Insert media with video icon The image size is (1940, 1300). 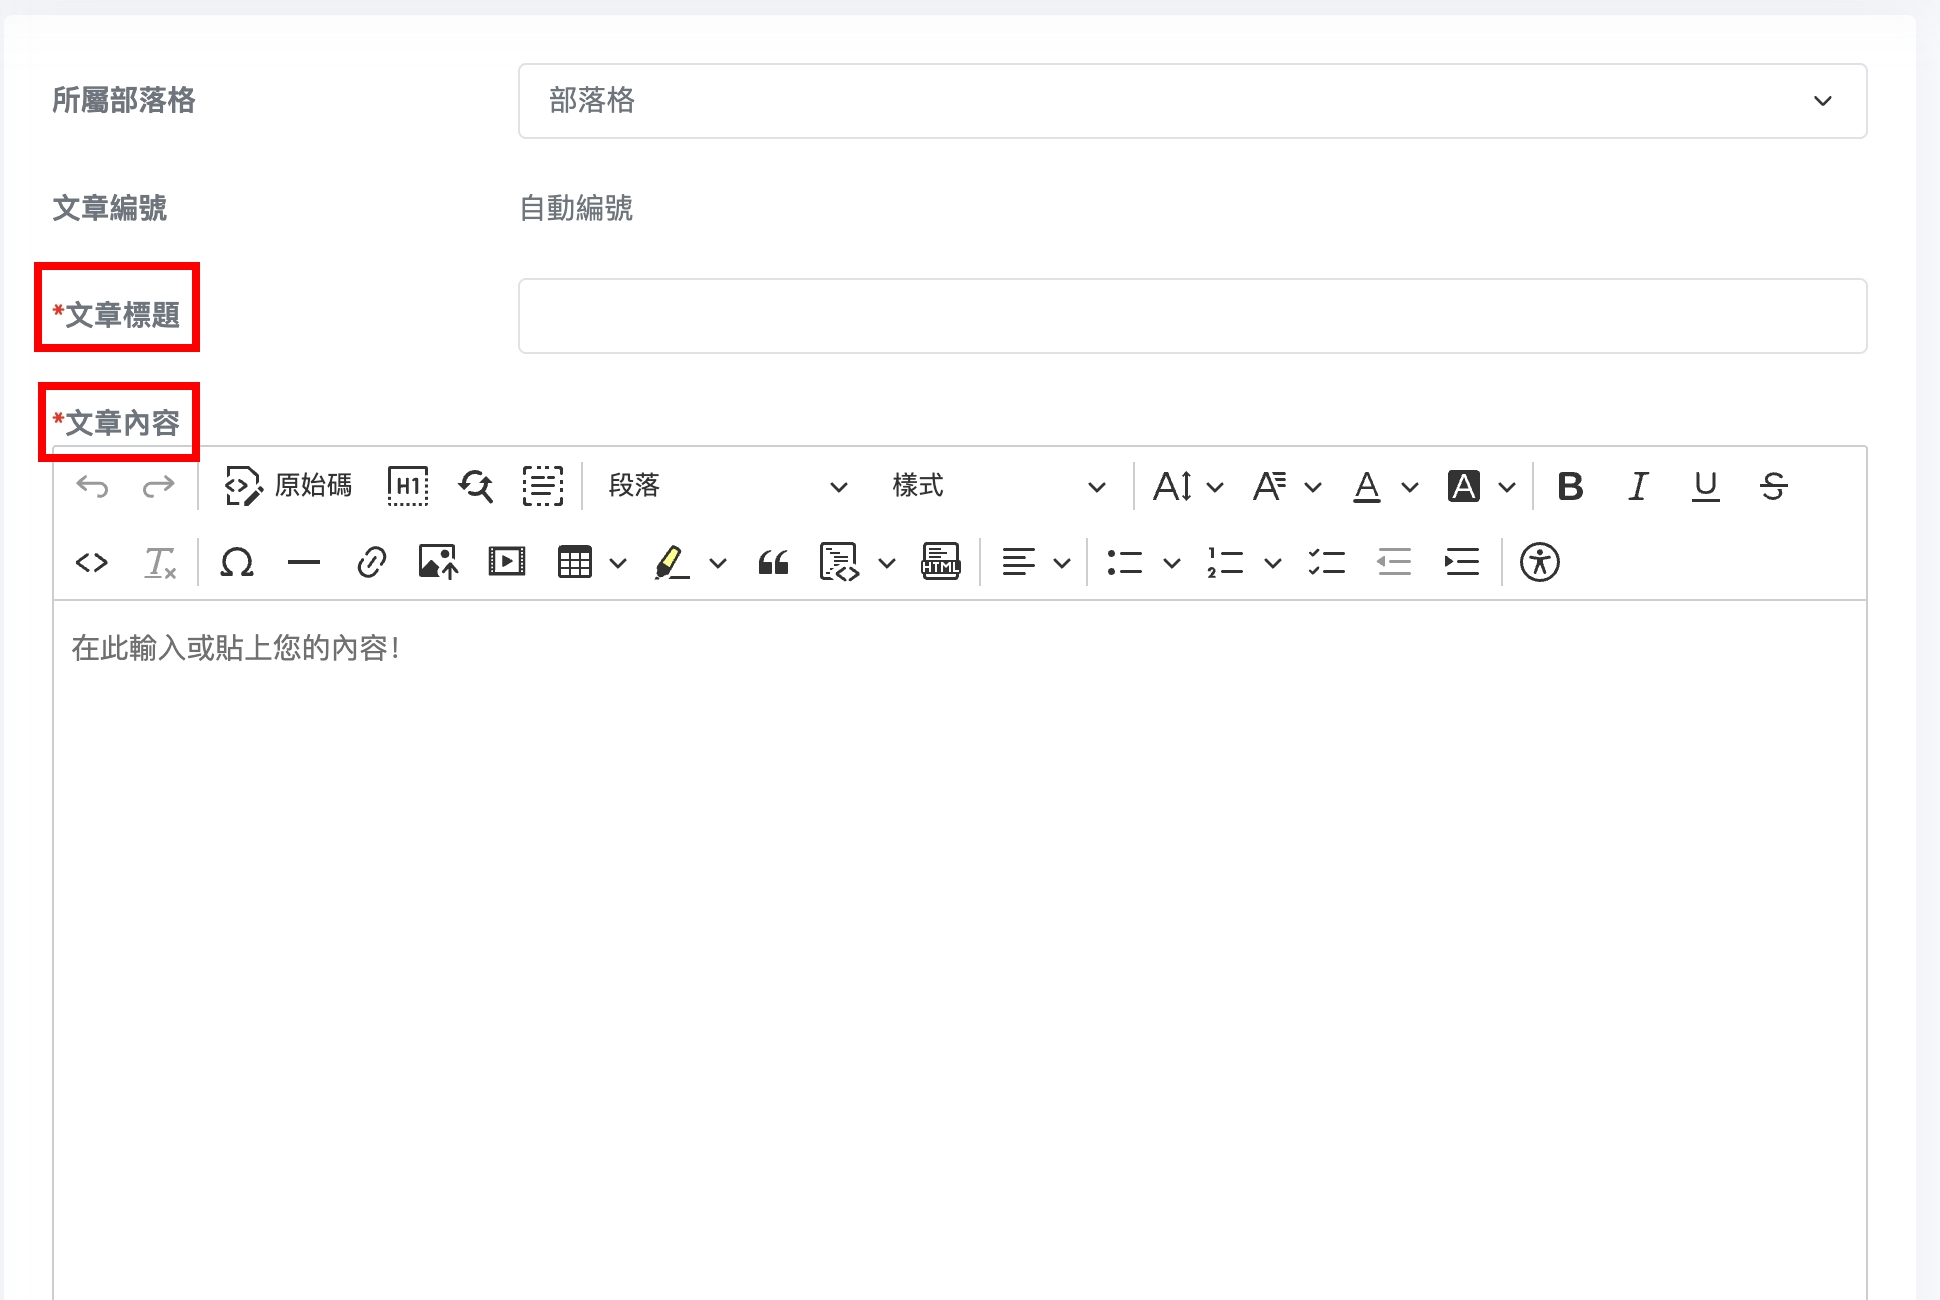(507, 562)
